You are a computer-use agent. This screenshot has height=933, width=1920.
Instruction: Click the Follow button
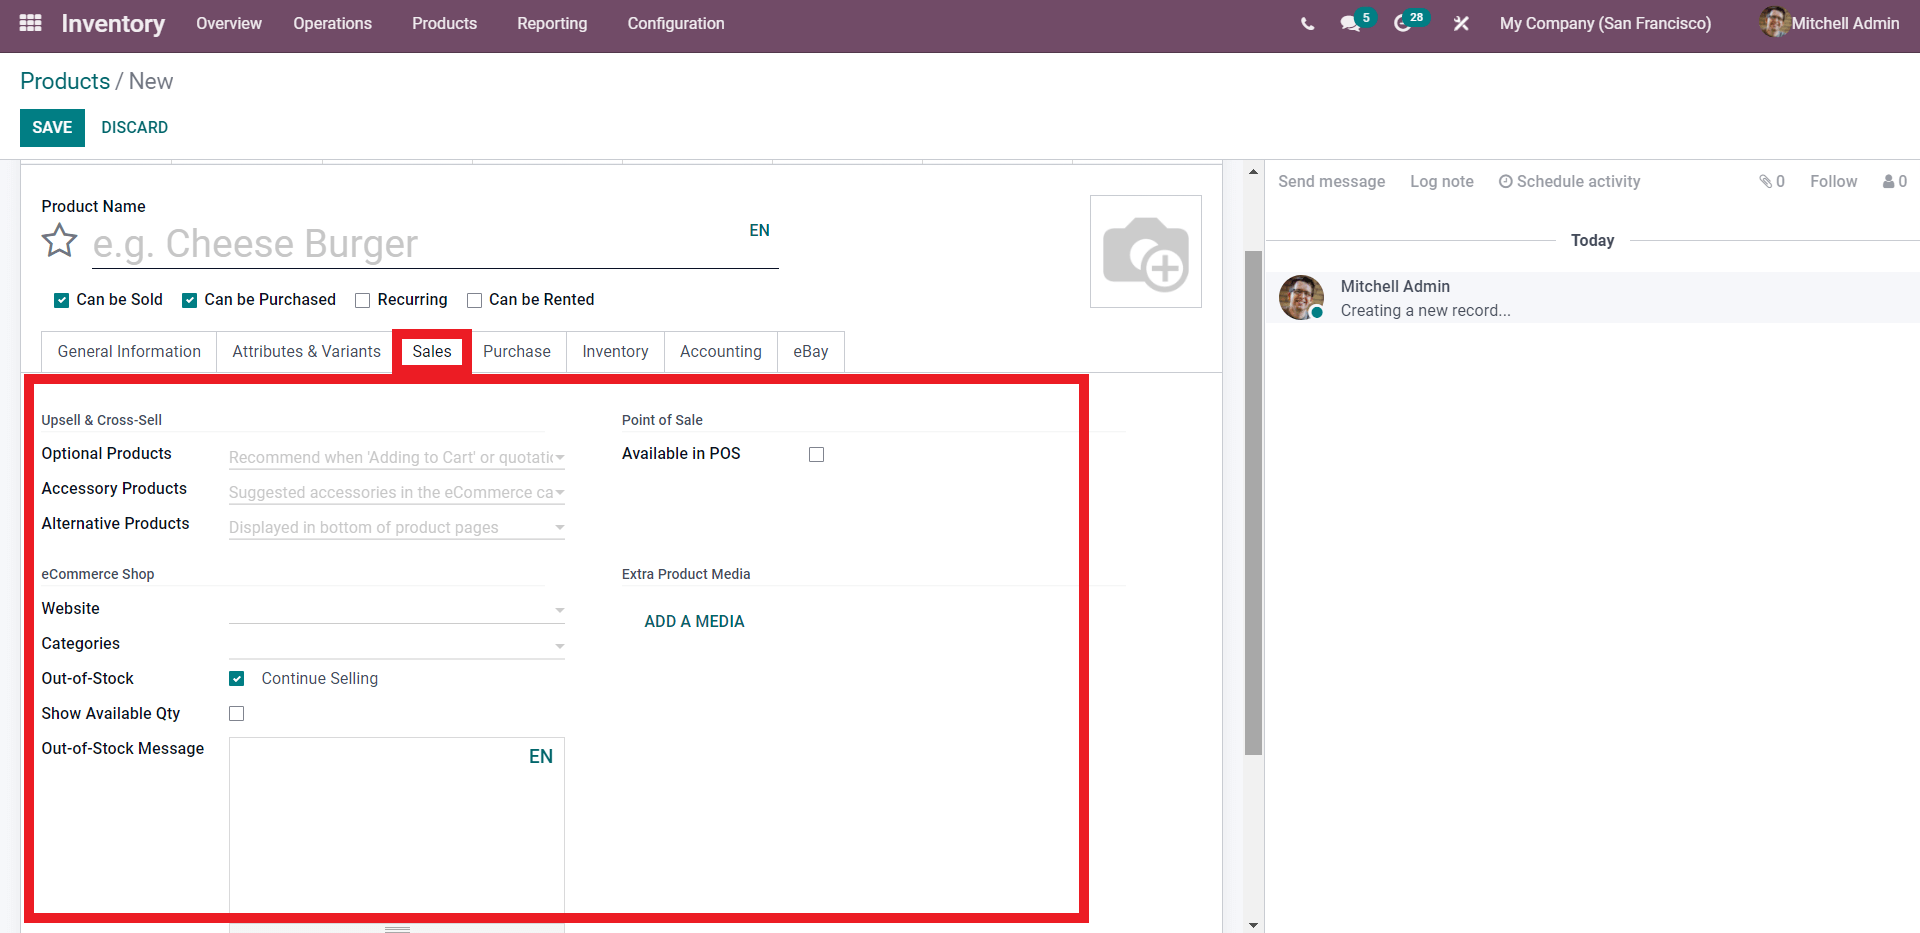[1833, 182]
